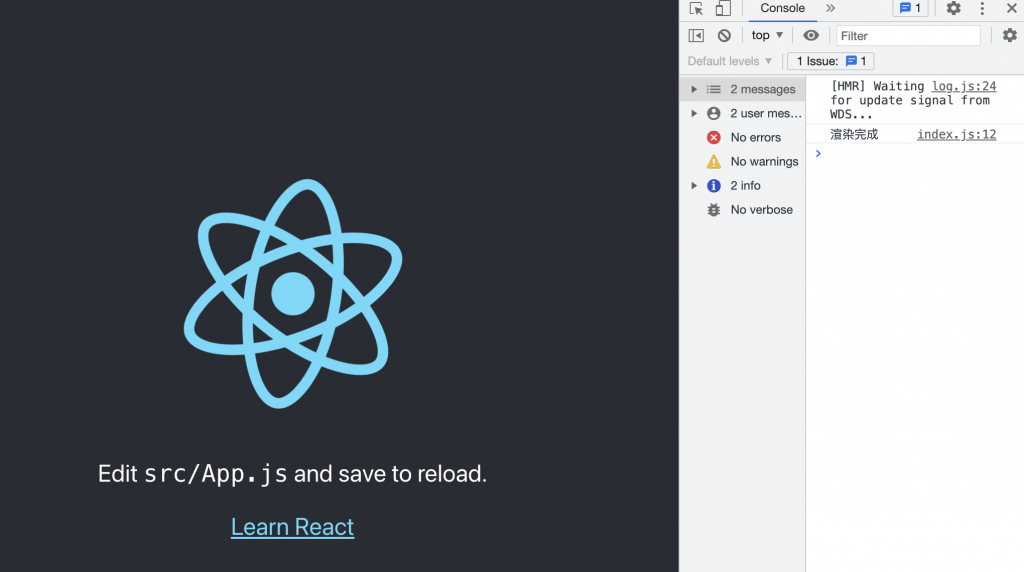Click the 1 Issue button
1024x572 pixels.
831,61
